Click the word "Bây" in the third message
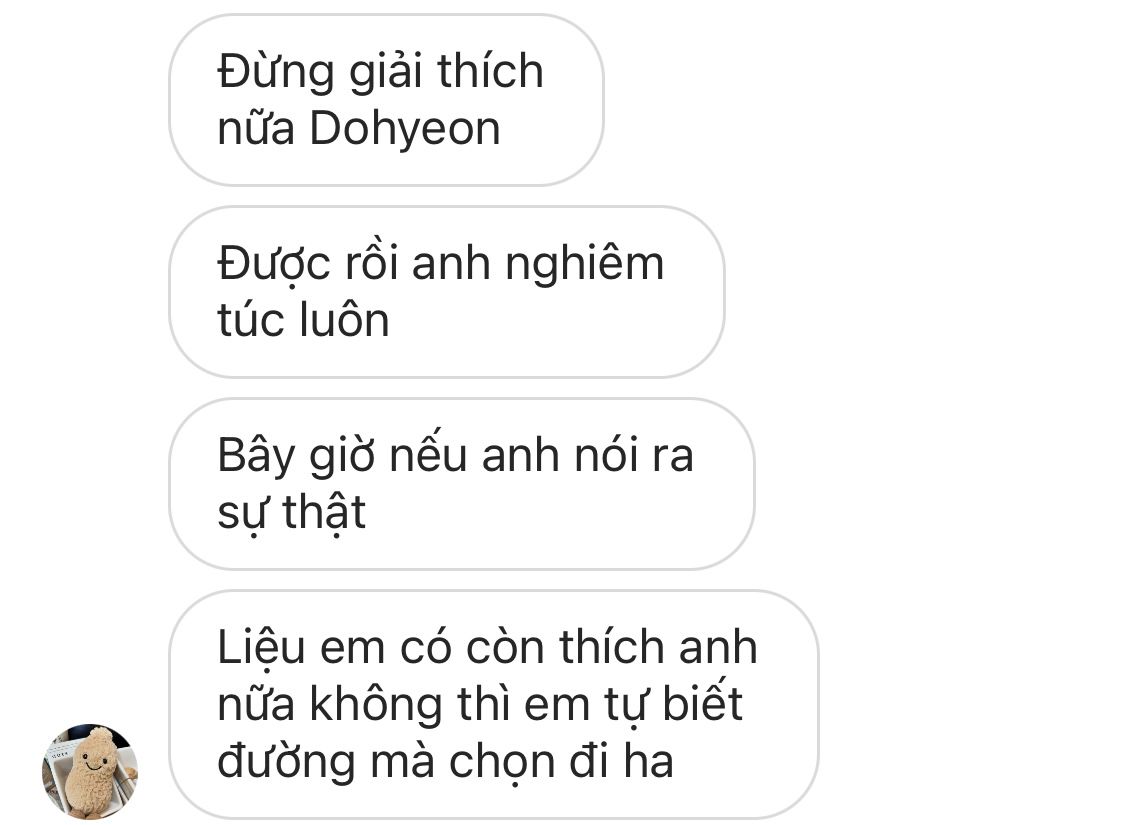Image resolution: width=1125 pixels, height=825 pixels. coord(255,458)
